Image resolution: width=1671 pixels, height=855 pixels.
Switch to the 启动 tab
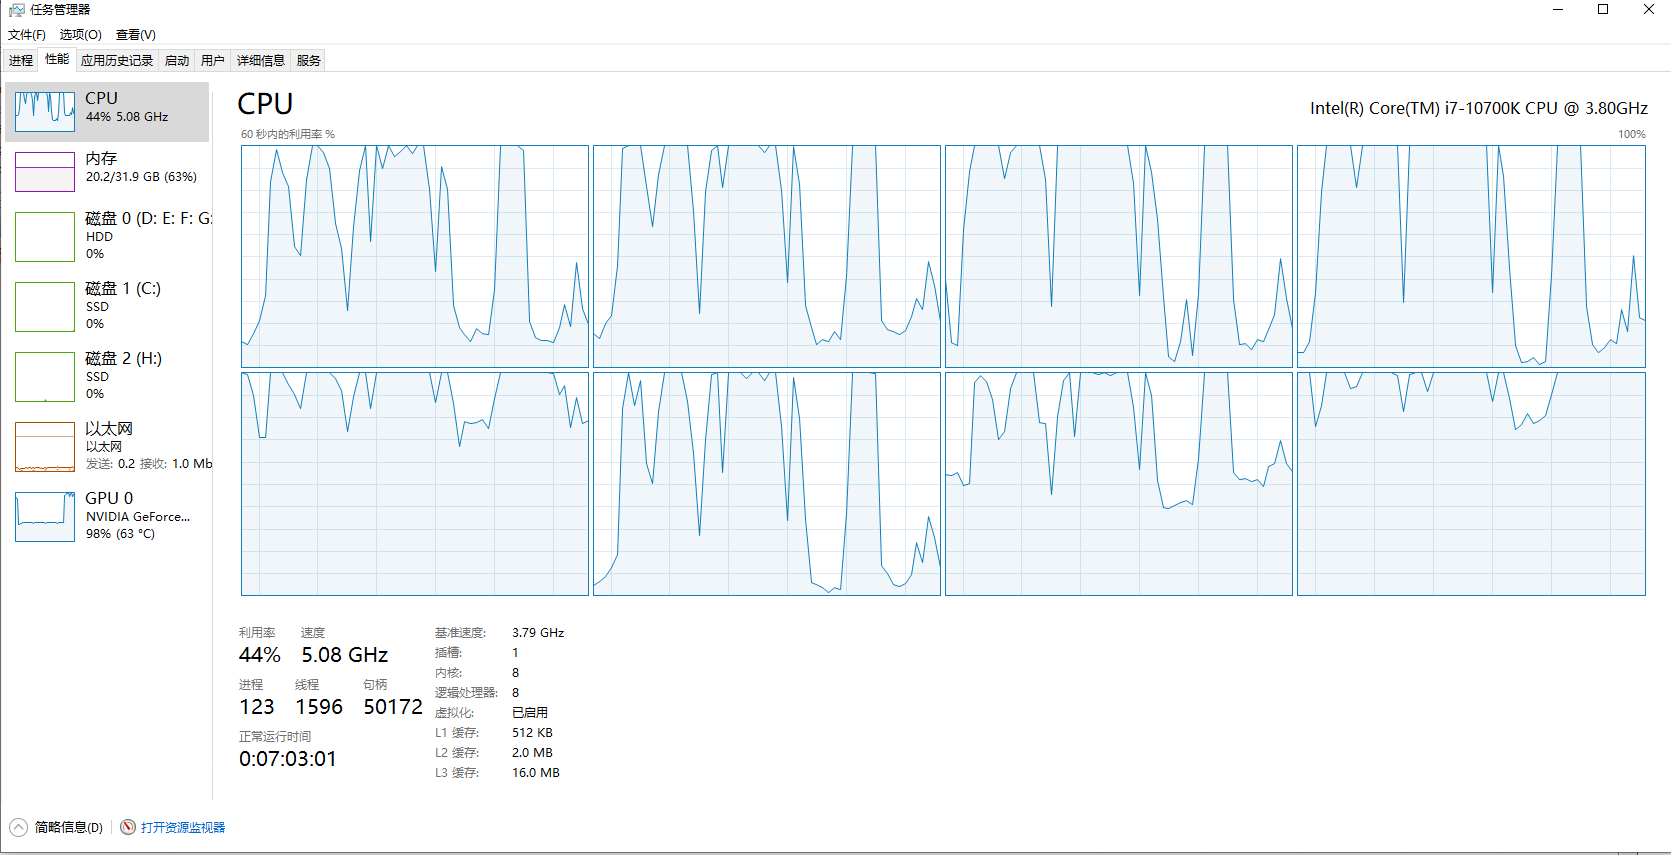pyautogui.click(x=177, y=61)
